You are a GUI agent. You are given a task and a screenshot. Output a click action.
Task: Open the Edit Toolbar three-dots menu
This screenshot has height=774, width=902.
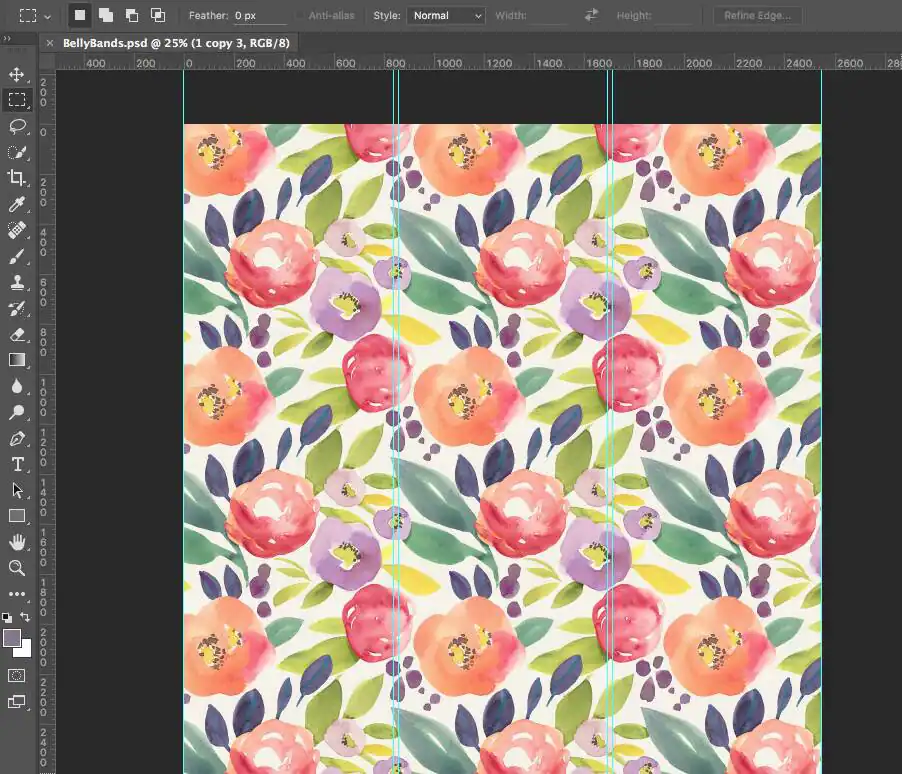pos(17,594)
